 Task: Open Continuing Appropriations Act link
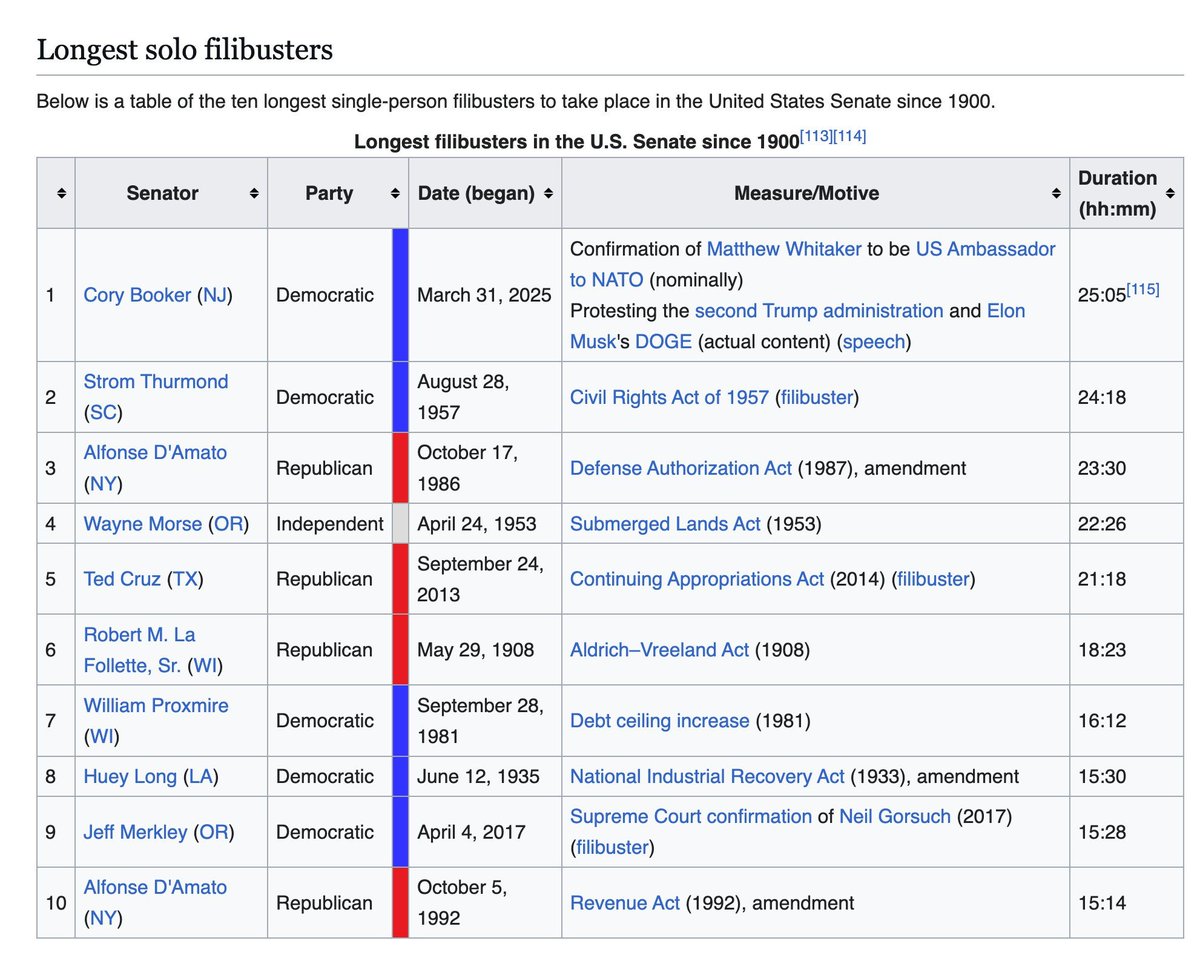(x=697, y=579)
